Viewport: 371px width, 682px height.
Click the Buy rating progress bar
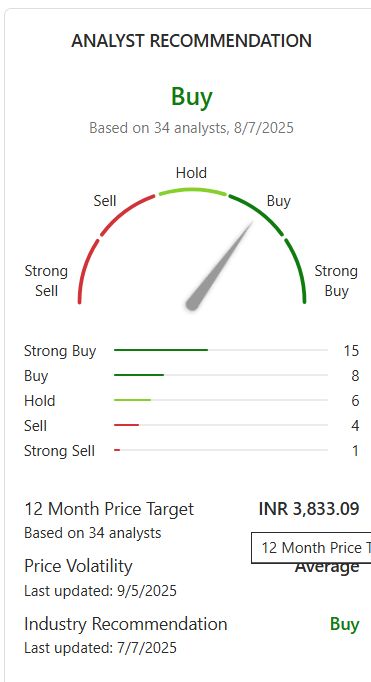221,375
